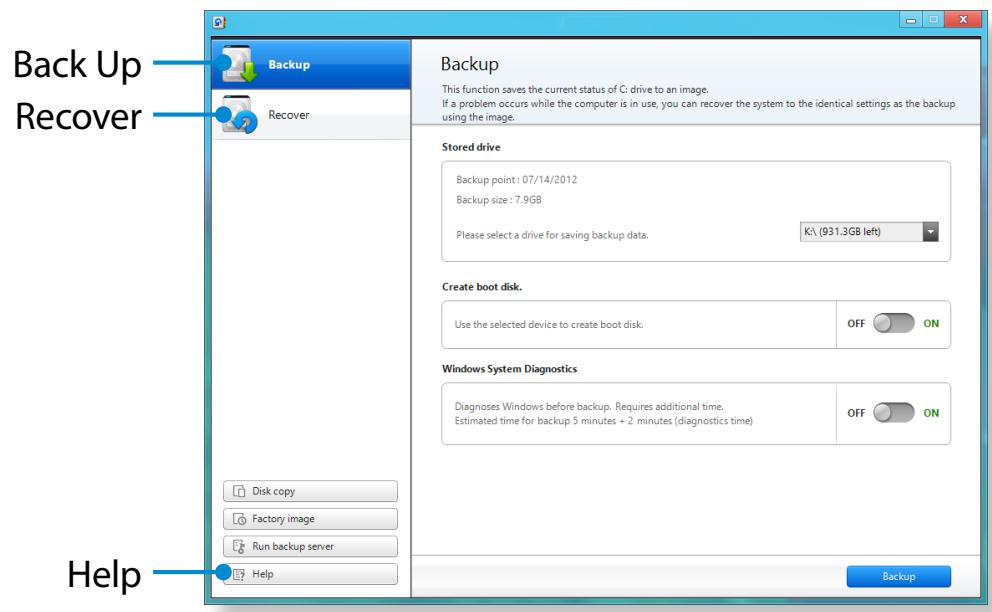
Task: Click the dropdown arrow of drive selector
Action: (x=930, y=232)
